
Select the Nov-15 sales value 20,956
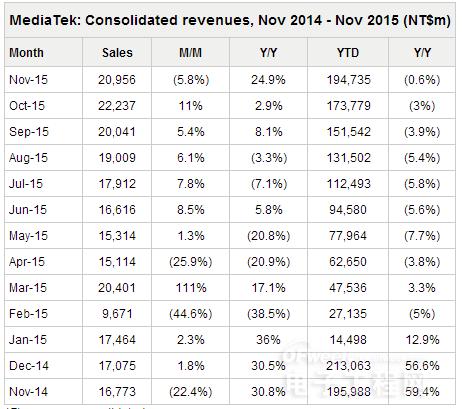pyautogui.click(x=117, y=80)
